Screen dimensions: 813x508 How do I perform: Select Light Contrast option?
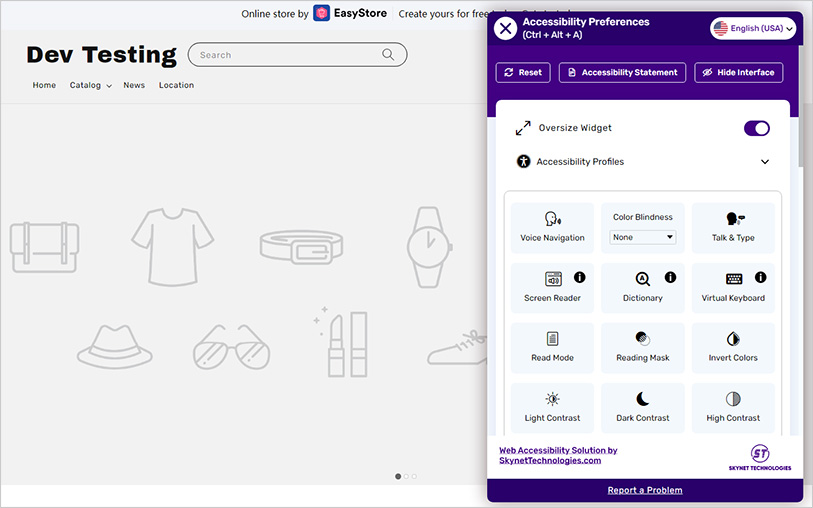552,408
